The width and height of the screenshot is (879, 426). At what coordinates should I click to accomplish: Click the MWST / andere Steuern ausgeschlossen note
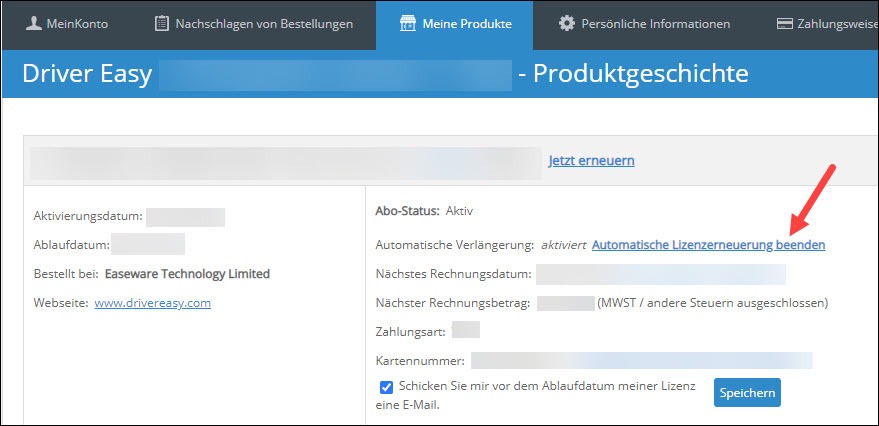click(712, 303)
